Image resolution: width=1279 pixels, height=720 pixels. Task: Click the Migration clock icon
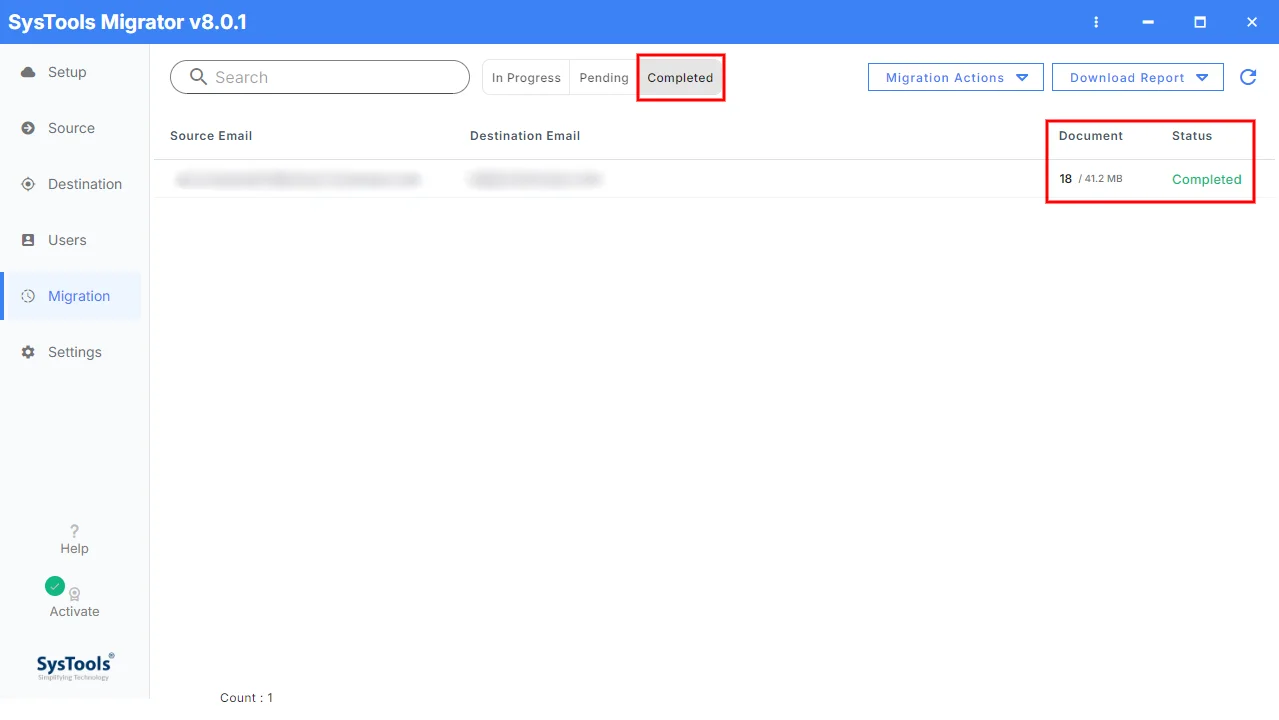(x=28, y=296)
